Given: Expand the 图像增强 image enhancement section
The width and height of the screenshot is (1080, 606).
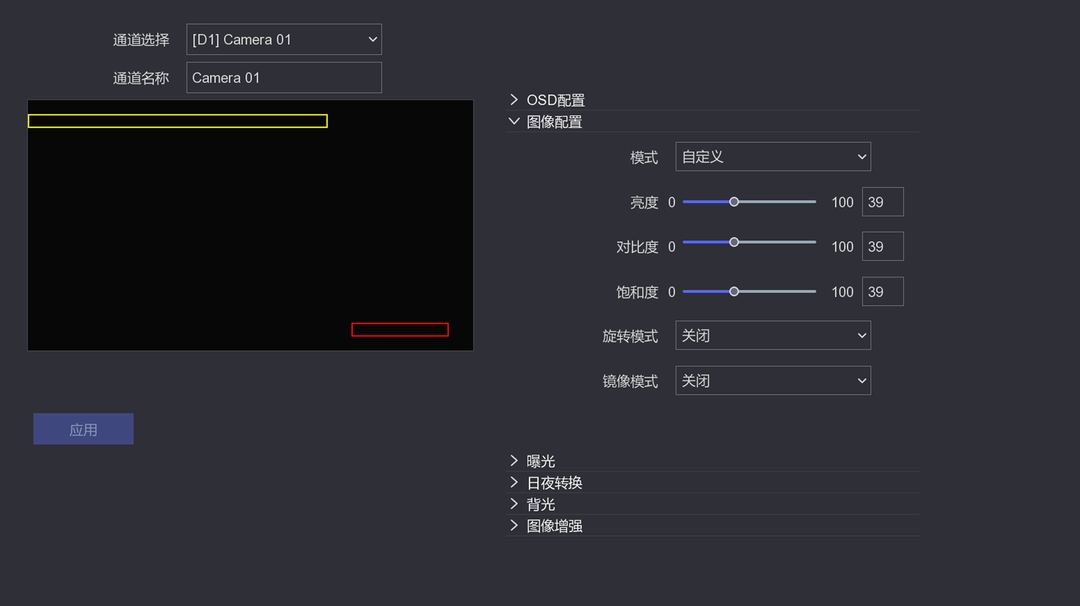Looking at the screenshot, I should [554, 526].
